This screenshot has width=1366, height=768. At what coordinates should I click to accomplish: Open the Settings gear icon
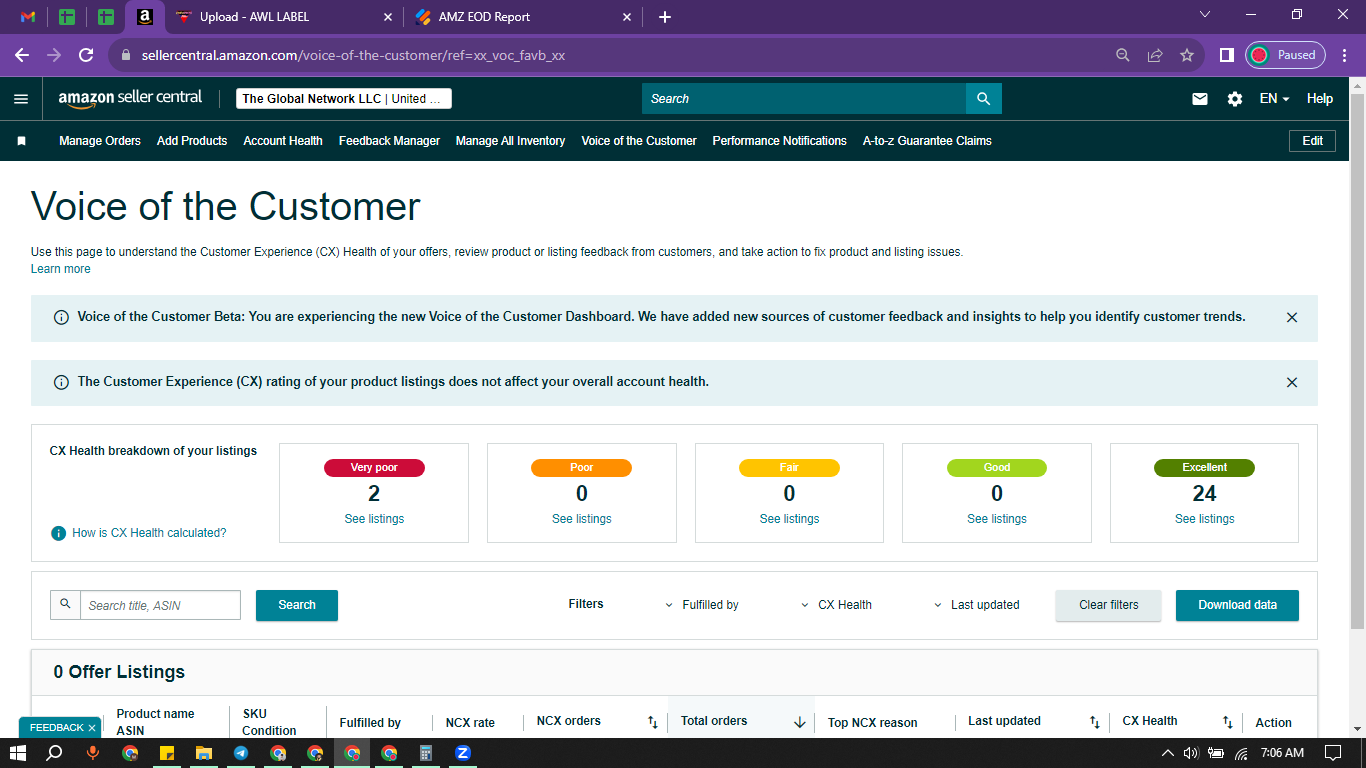coord(1235,99)
